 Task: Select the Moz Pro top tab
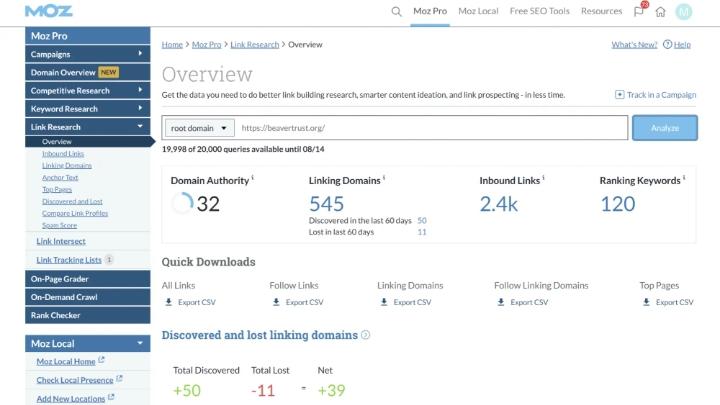430,11
